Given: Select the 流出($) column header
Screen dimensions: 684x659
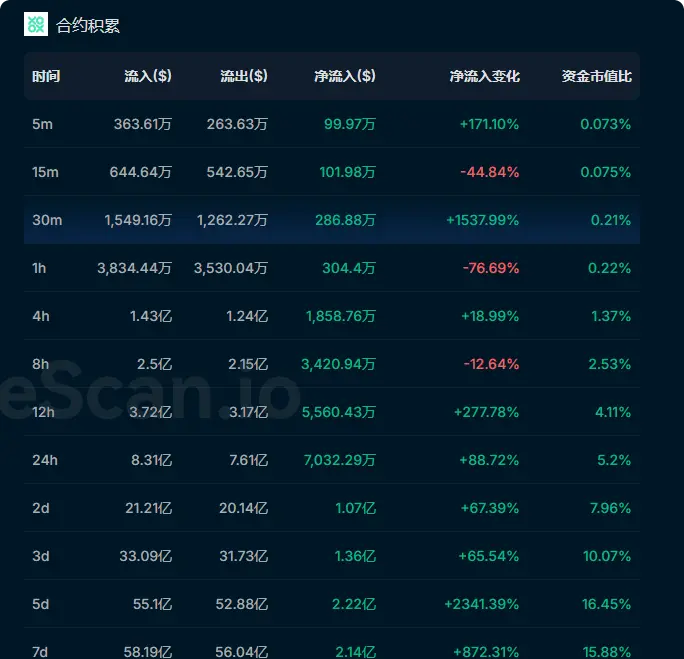Looking at the screenshot, I should tap(244, 76).
